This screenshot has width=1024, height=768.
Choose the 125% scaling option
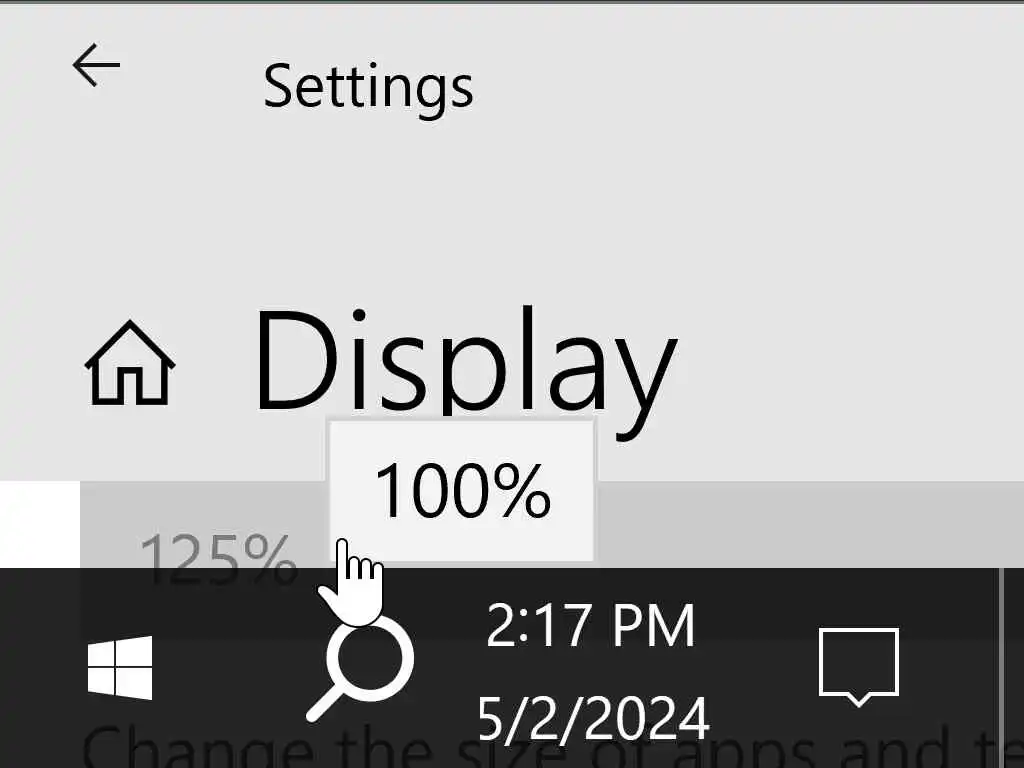[x=219, y=558]
